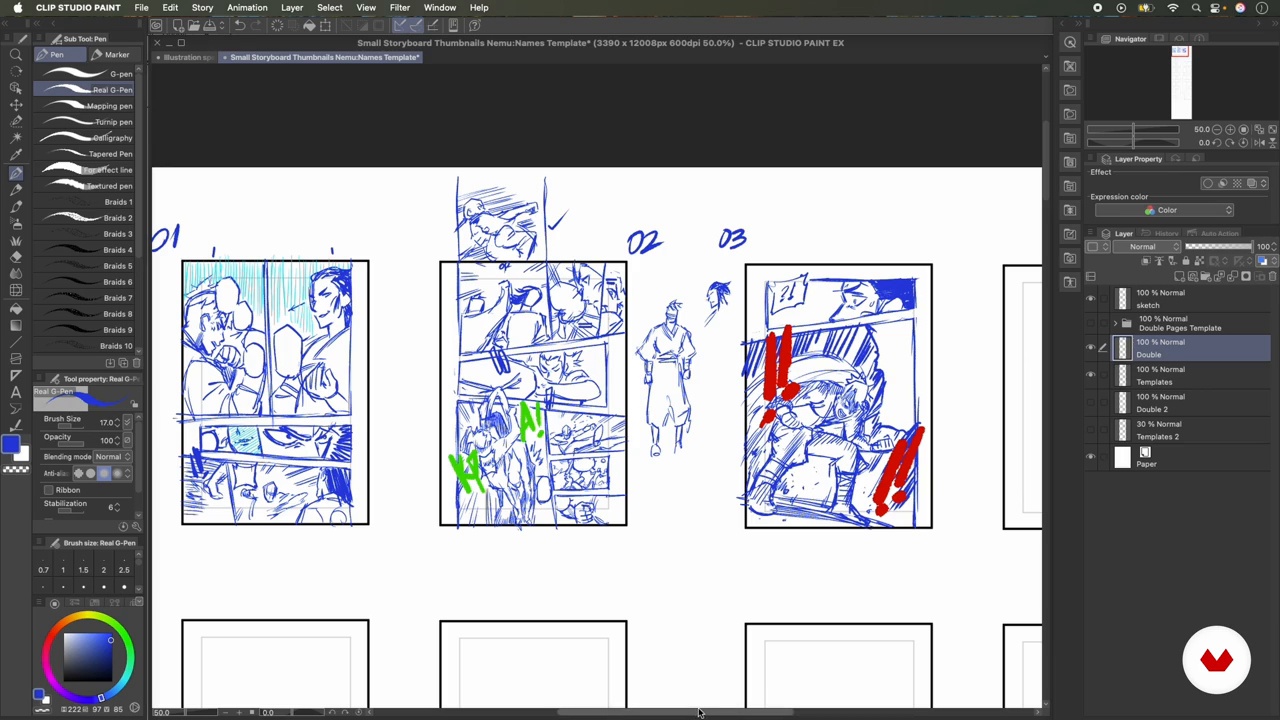Adjust the layer opacity slider

point(1219,247)
